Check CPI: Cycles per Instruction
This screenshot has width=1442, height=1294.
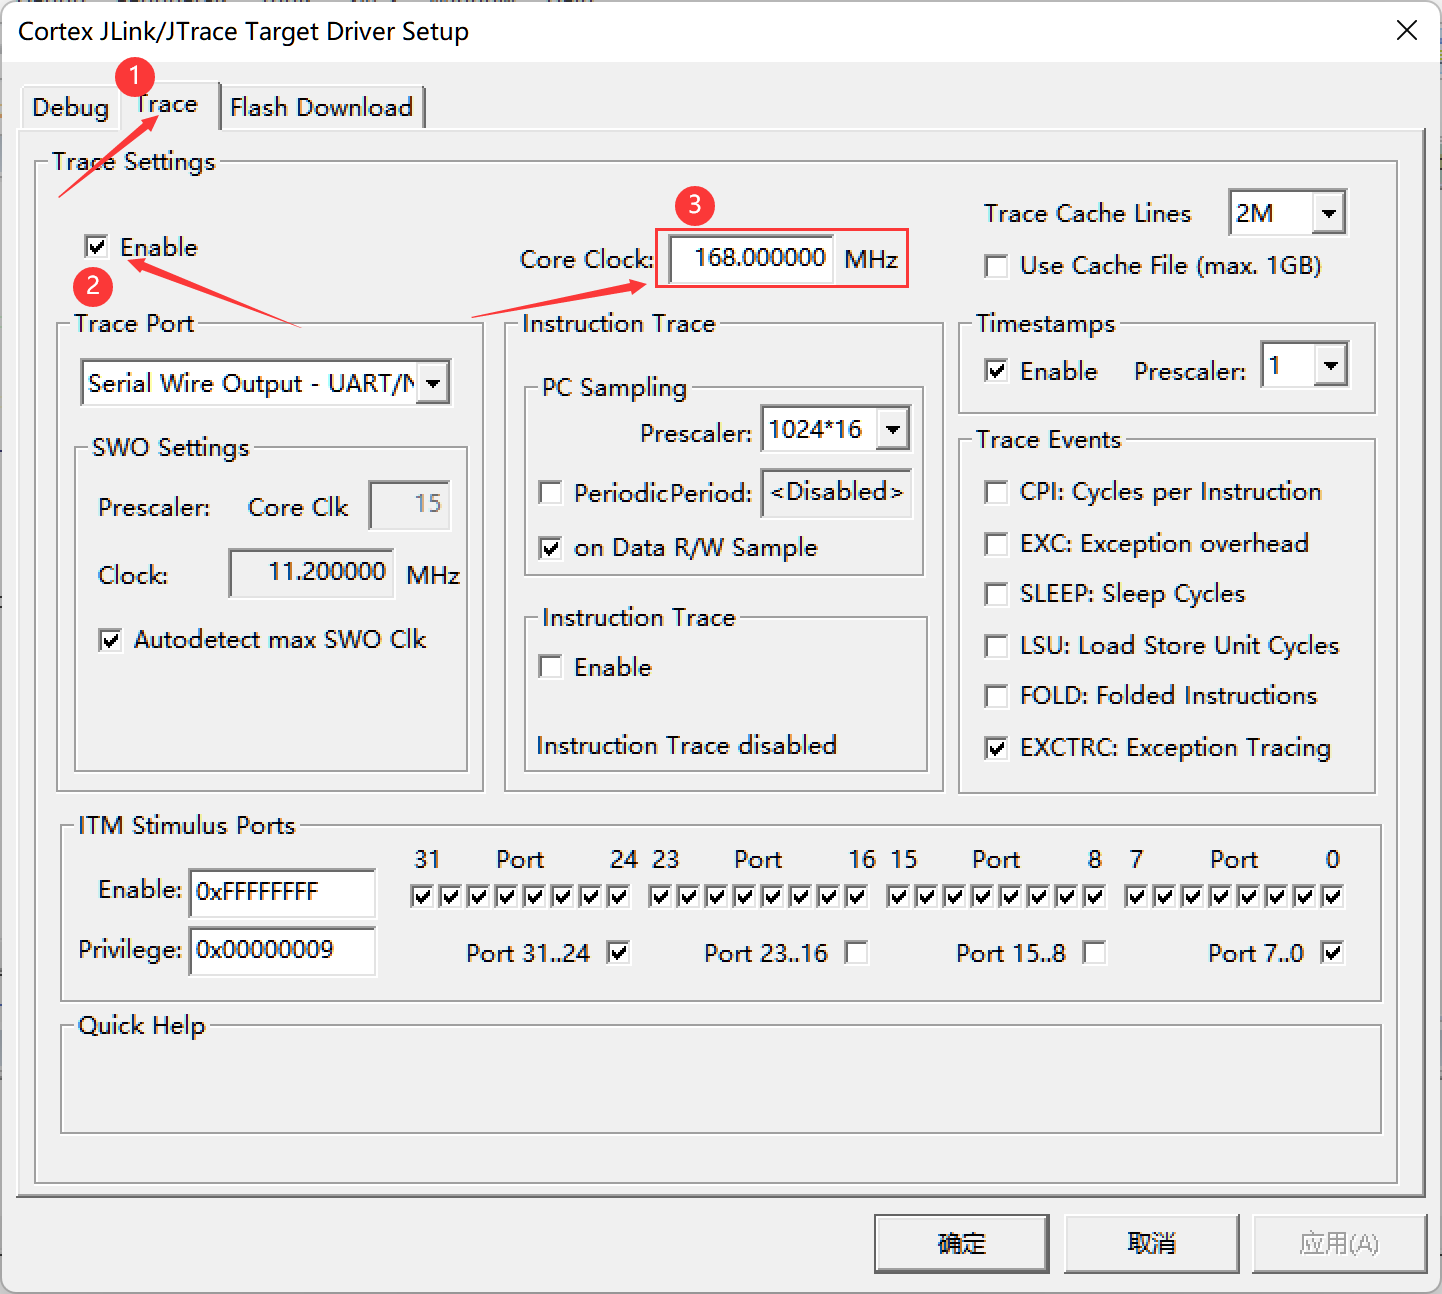[996, 492]
